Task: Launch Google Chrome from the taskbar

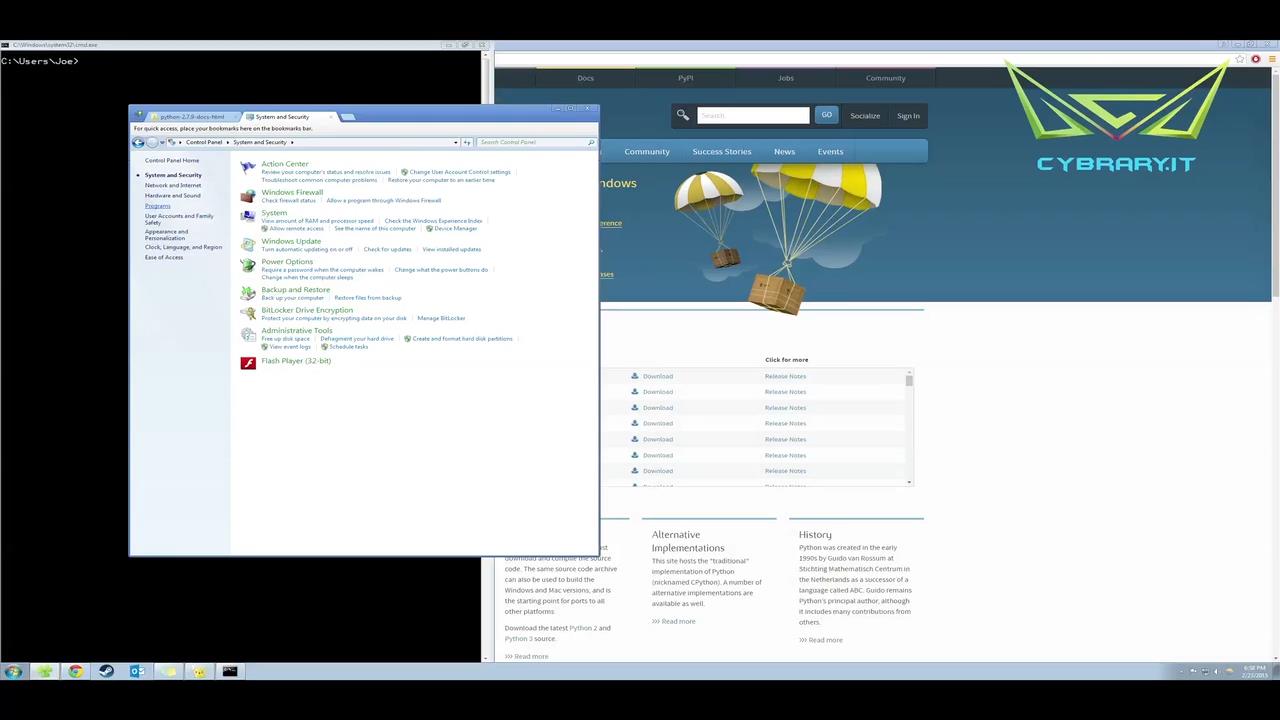Action: click(x=75, y=671)
